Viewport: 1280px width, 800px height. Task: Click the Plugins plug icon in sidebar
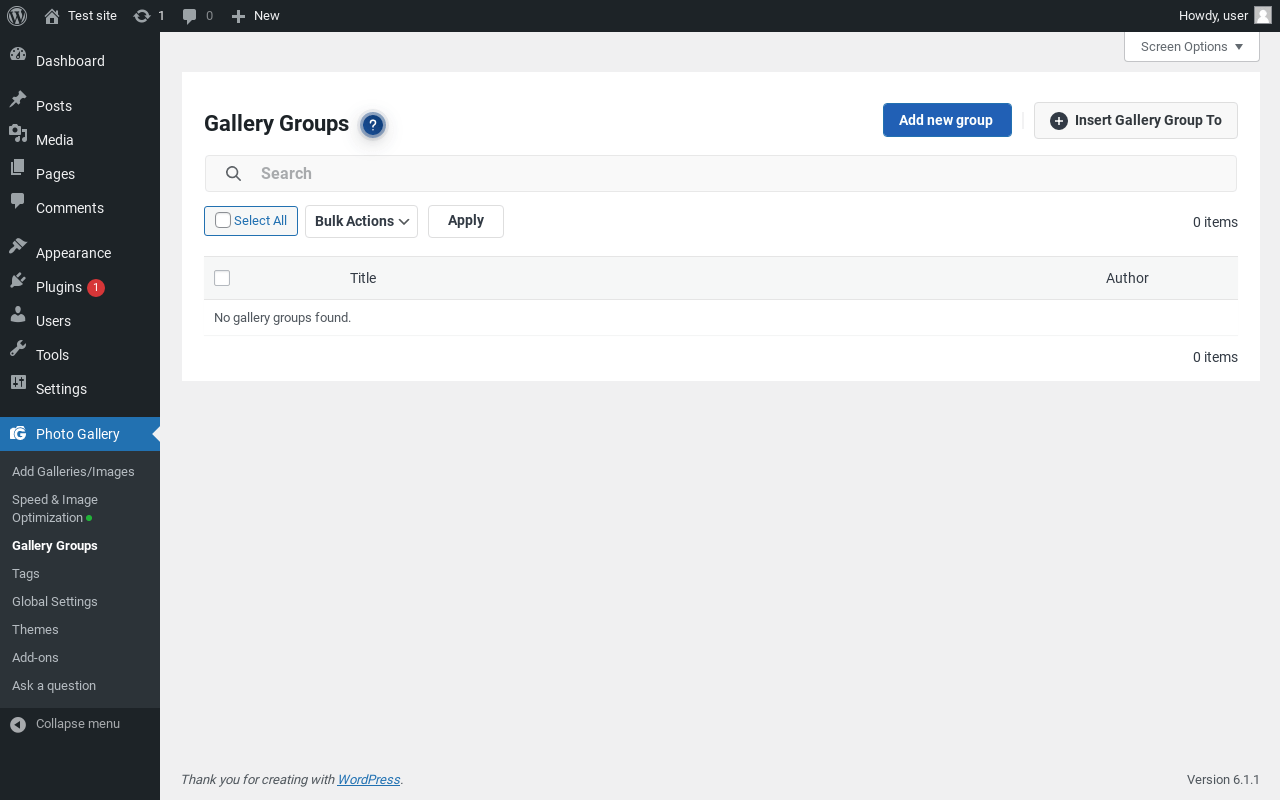pos(18,287)
